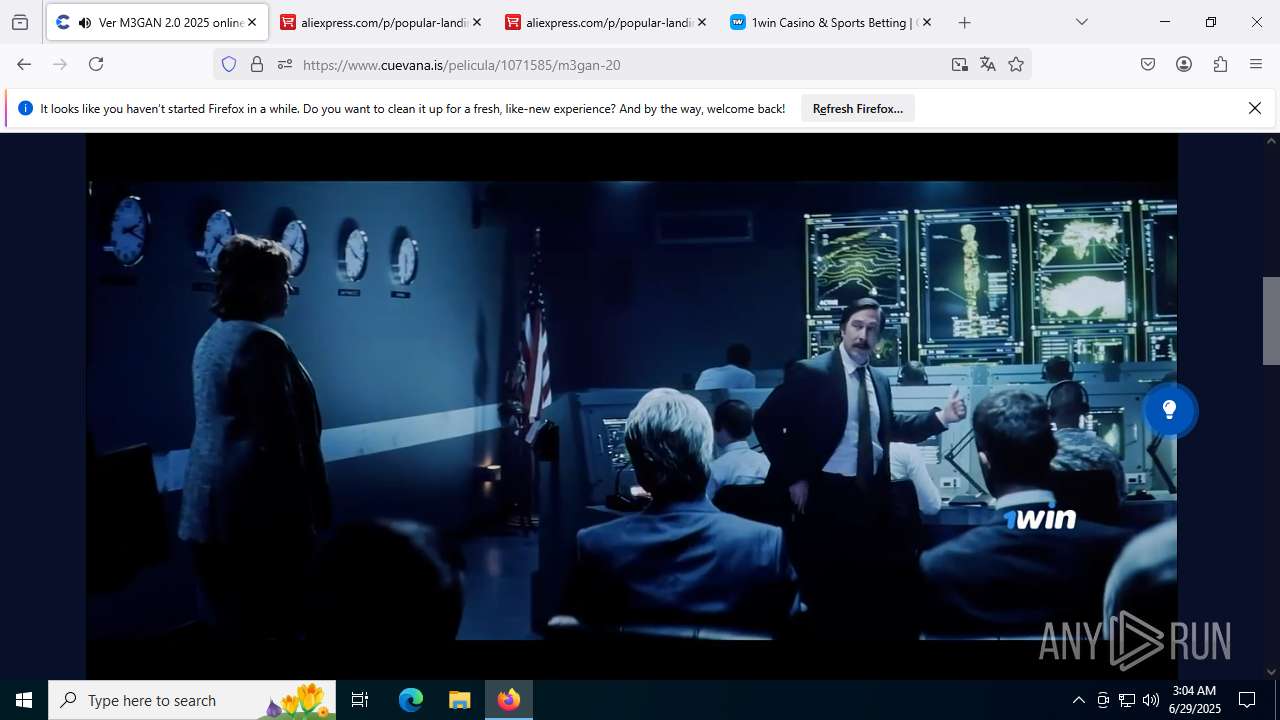
Task: Switch to 1win Casino & Sports Betting tab
Action: pyautogui.click(x=832, y=22)
